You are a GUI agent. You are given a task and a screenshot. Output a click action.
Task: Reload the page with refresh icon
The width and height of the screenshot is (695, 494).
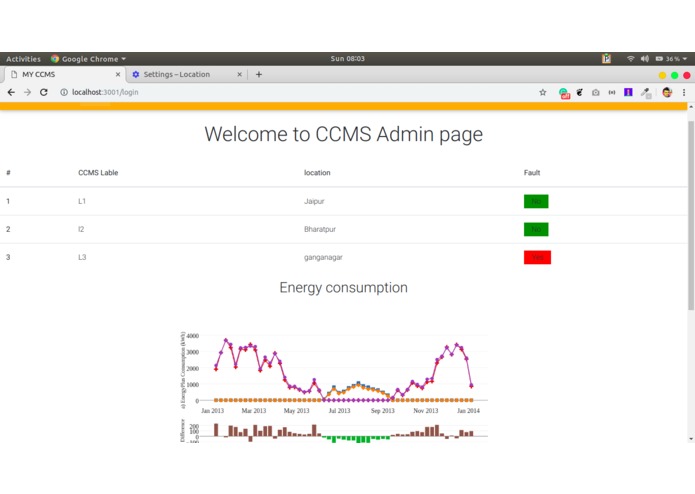(43, 92)
